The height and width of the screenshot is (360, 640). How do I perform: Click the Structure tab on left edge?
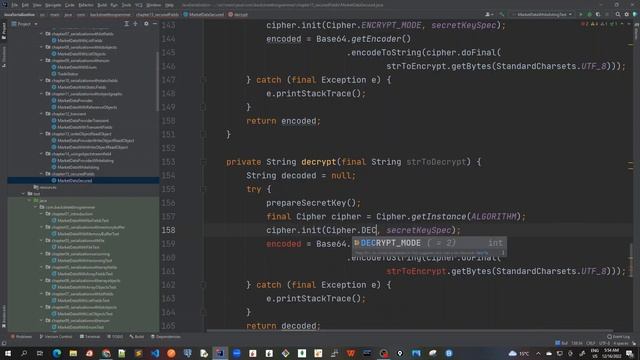click(x=4, y=57)
